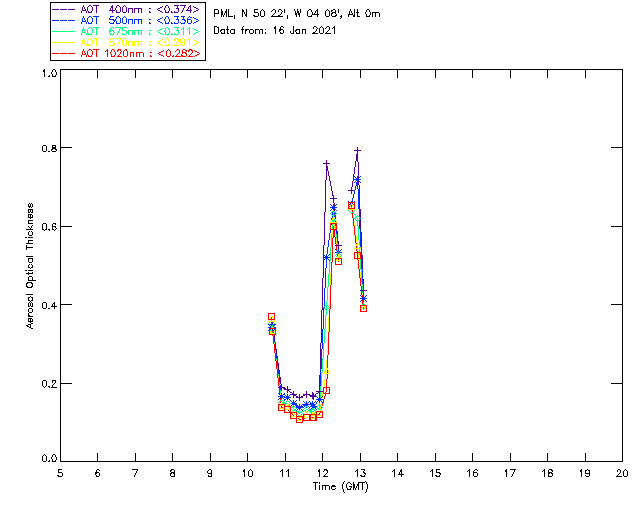
Task: Click the 0.2 y-axis tick label
Action: tap(49, 384)
